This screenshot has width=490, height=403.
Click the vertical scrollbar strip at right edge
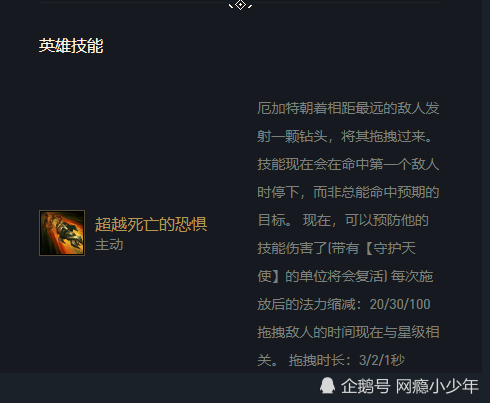coord(486,187)
